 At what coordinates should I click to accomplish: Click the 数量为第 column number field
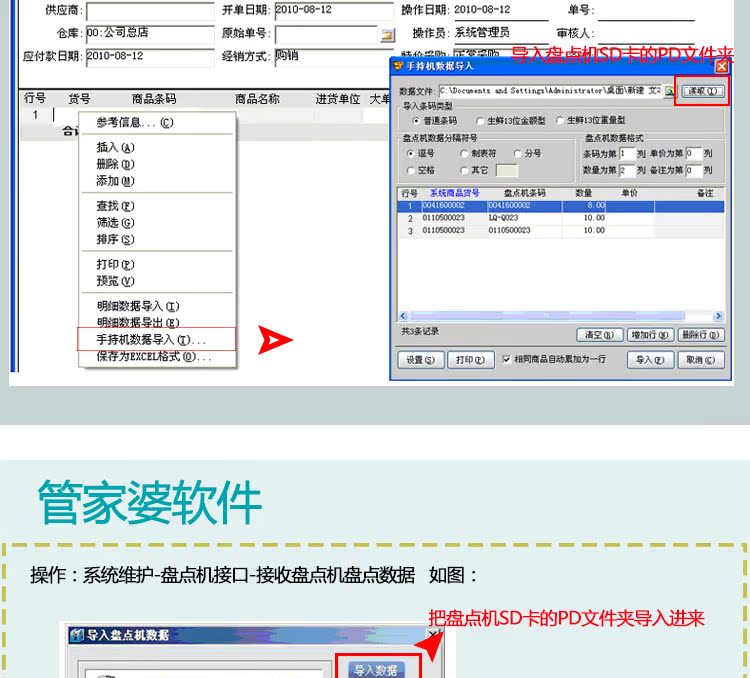pos(627,170)
